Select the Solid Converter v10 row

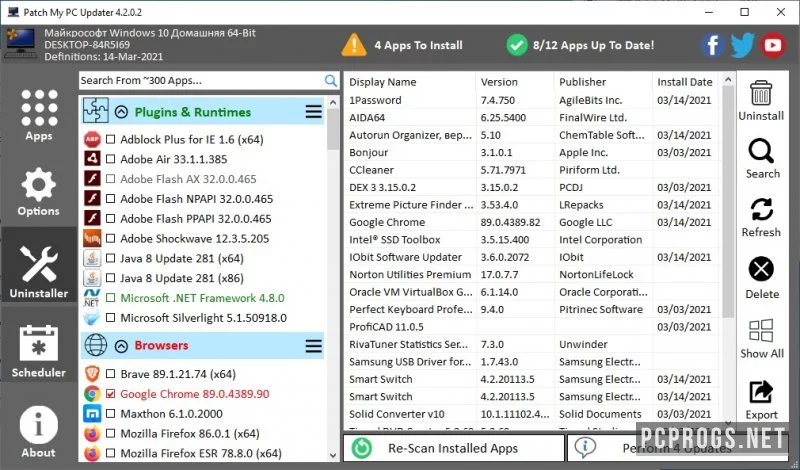click(532, 414)
